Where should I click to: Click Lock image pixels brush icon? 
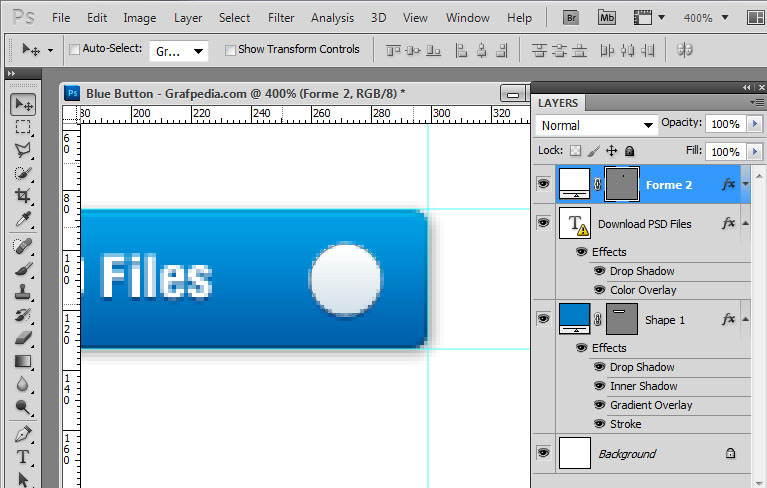tap(593, 151)
